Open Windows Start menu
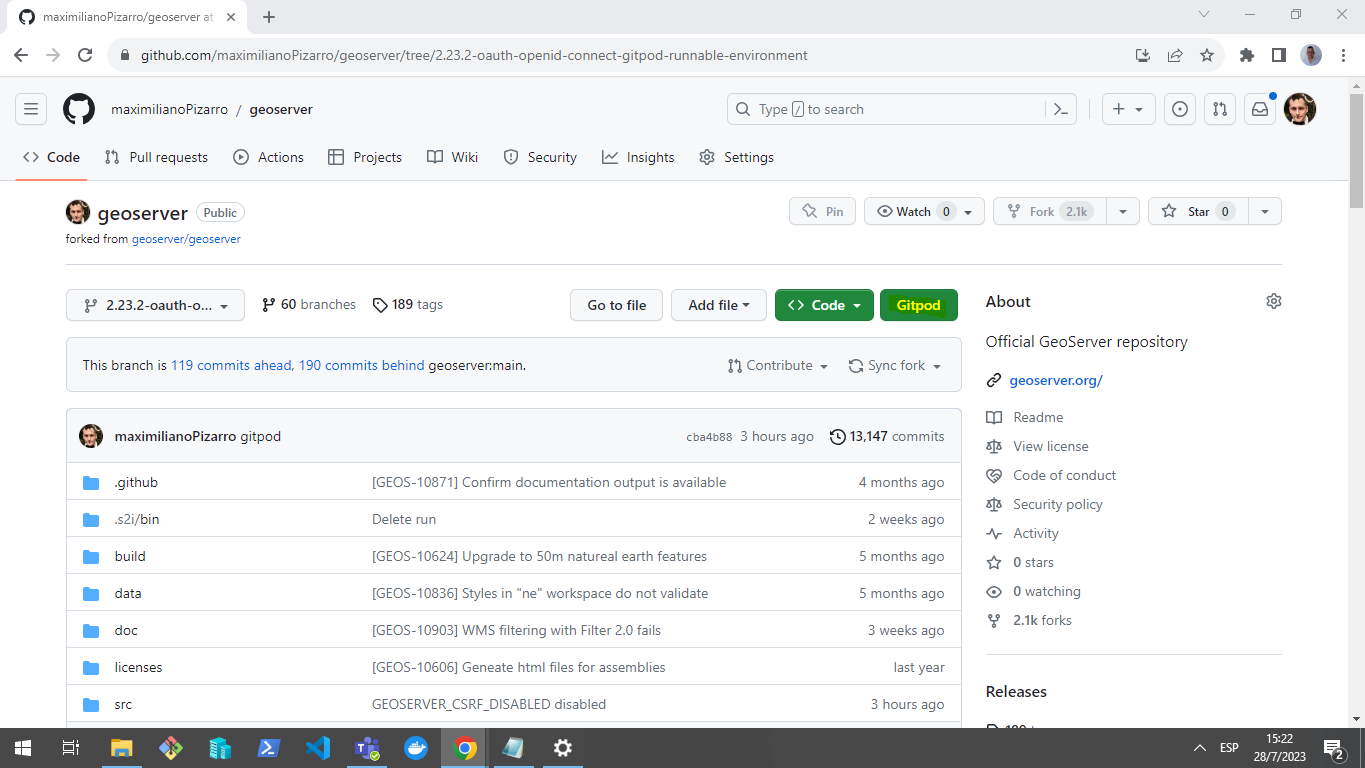 click(x=22, y=747)
